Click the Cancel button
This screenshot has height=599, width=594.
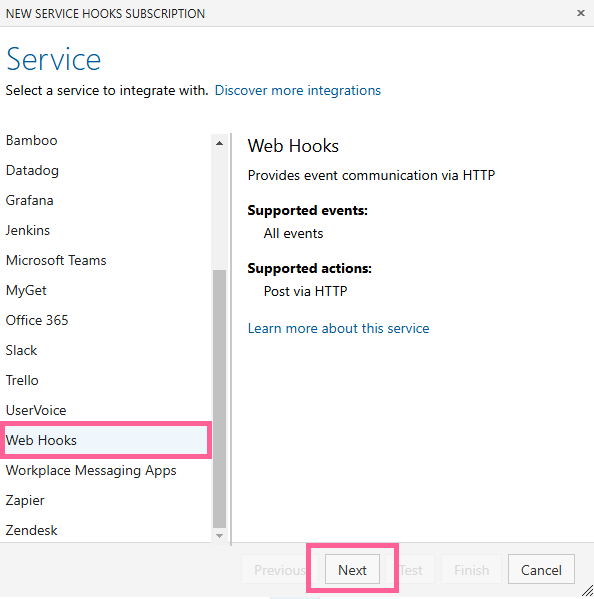click(x=541, y=570)
